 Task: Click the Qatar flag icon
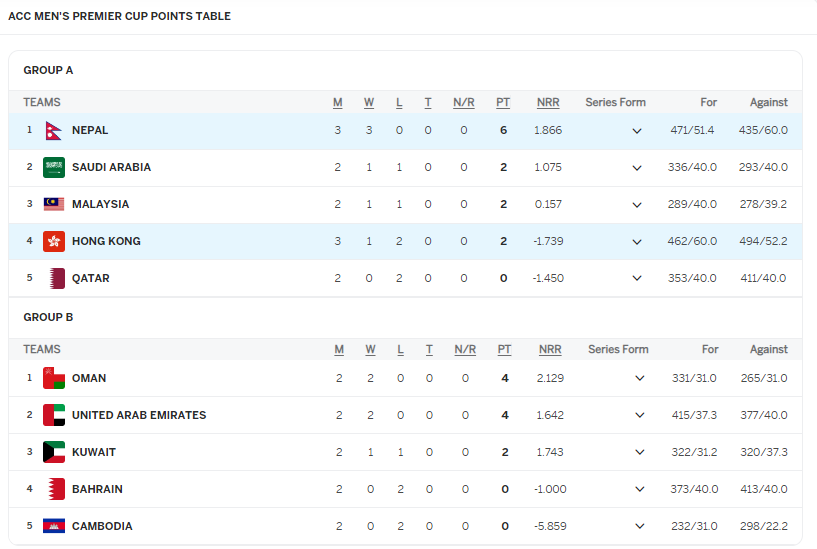pyautogui.click(x=54, y=278)
